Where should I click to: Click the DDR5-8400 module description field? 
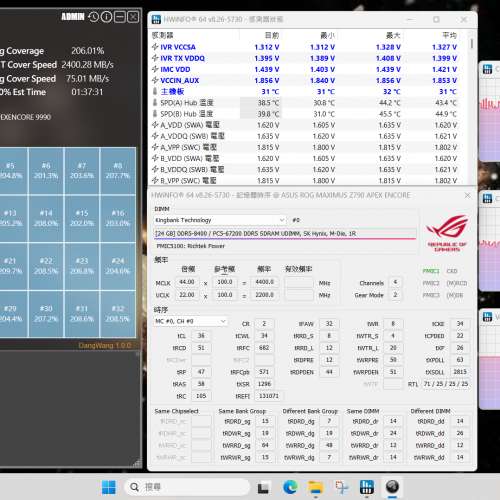(285, 233)
